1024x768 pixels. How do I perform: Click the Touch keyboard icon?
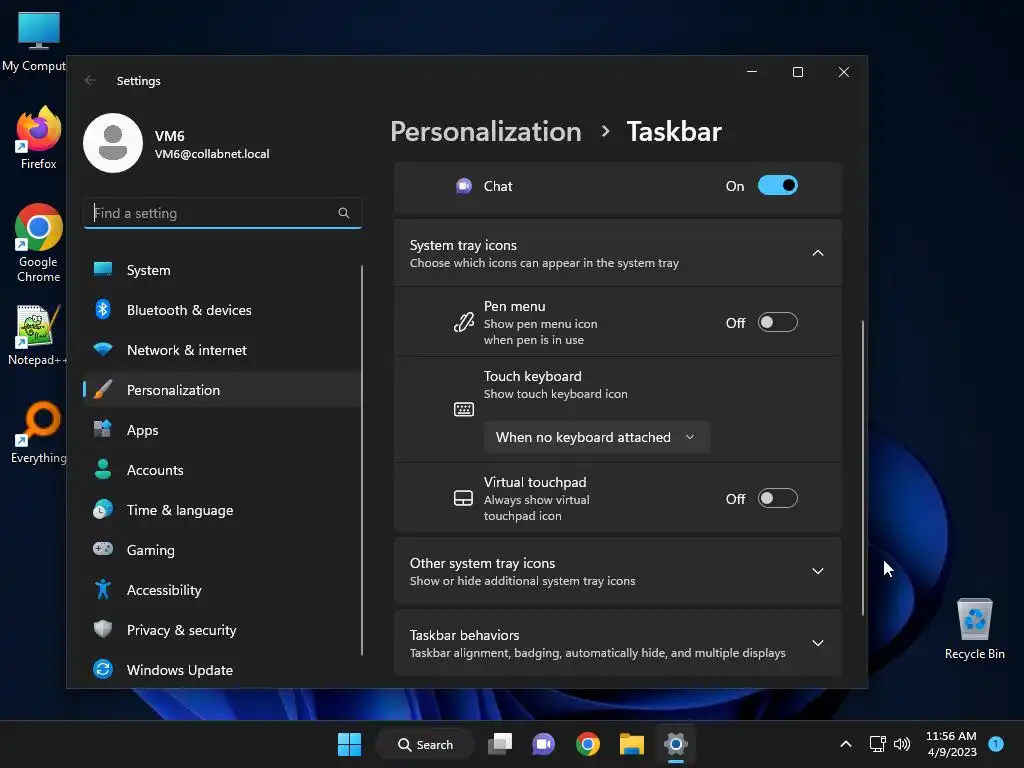(x=464, y=409)
